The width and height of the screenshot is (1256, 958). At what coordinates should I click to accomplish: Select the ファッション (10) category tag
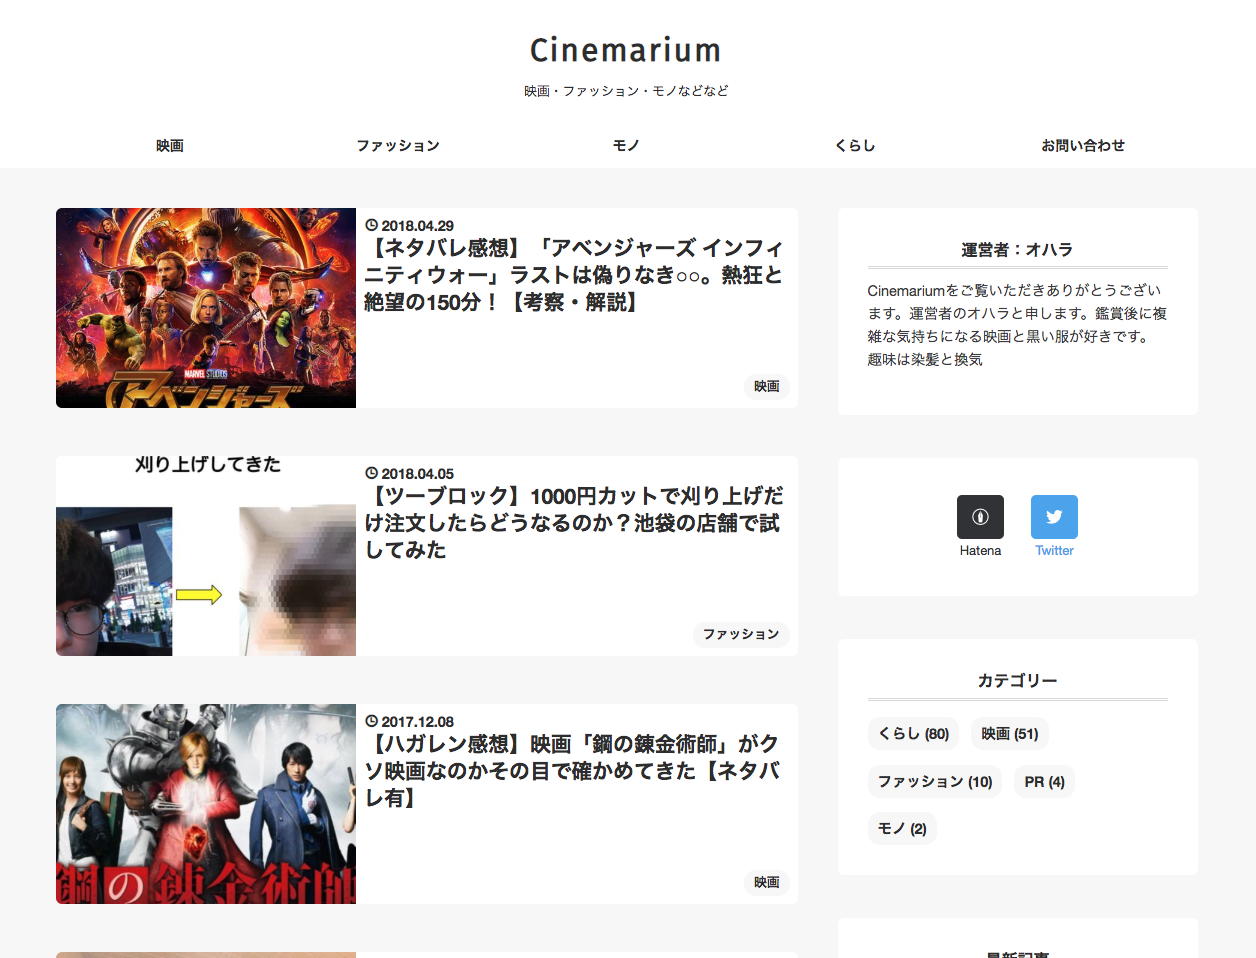point(935,781)
